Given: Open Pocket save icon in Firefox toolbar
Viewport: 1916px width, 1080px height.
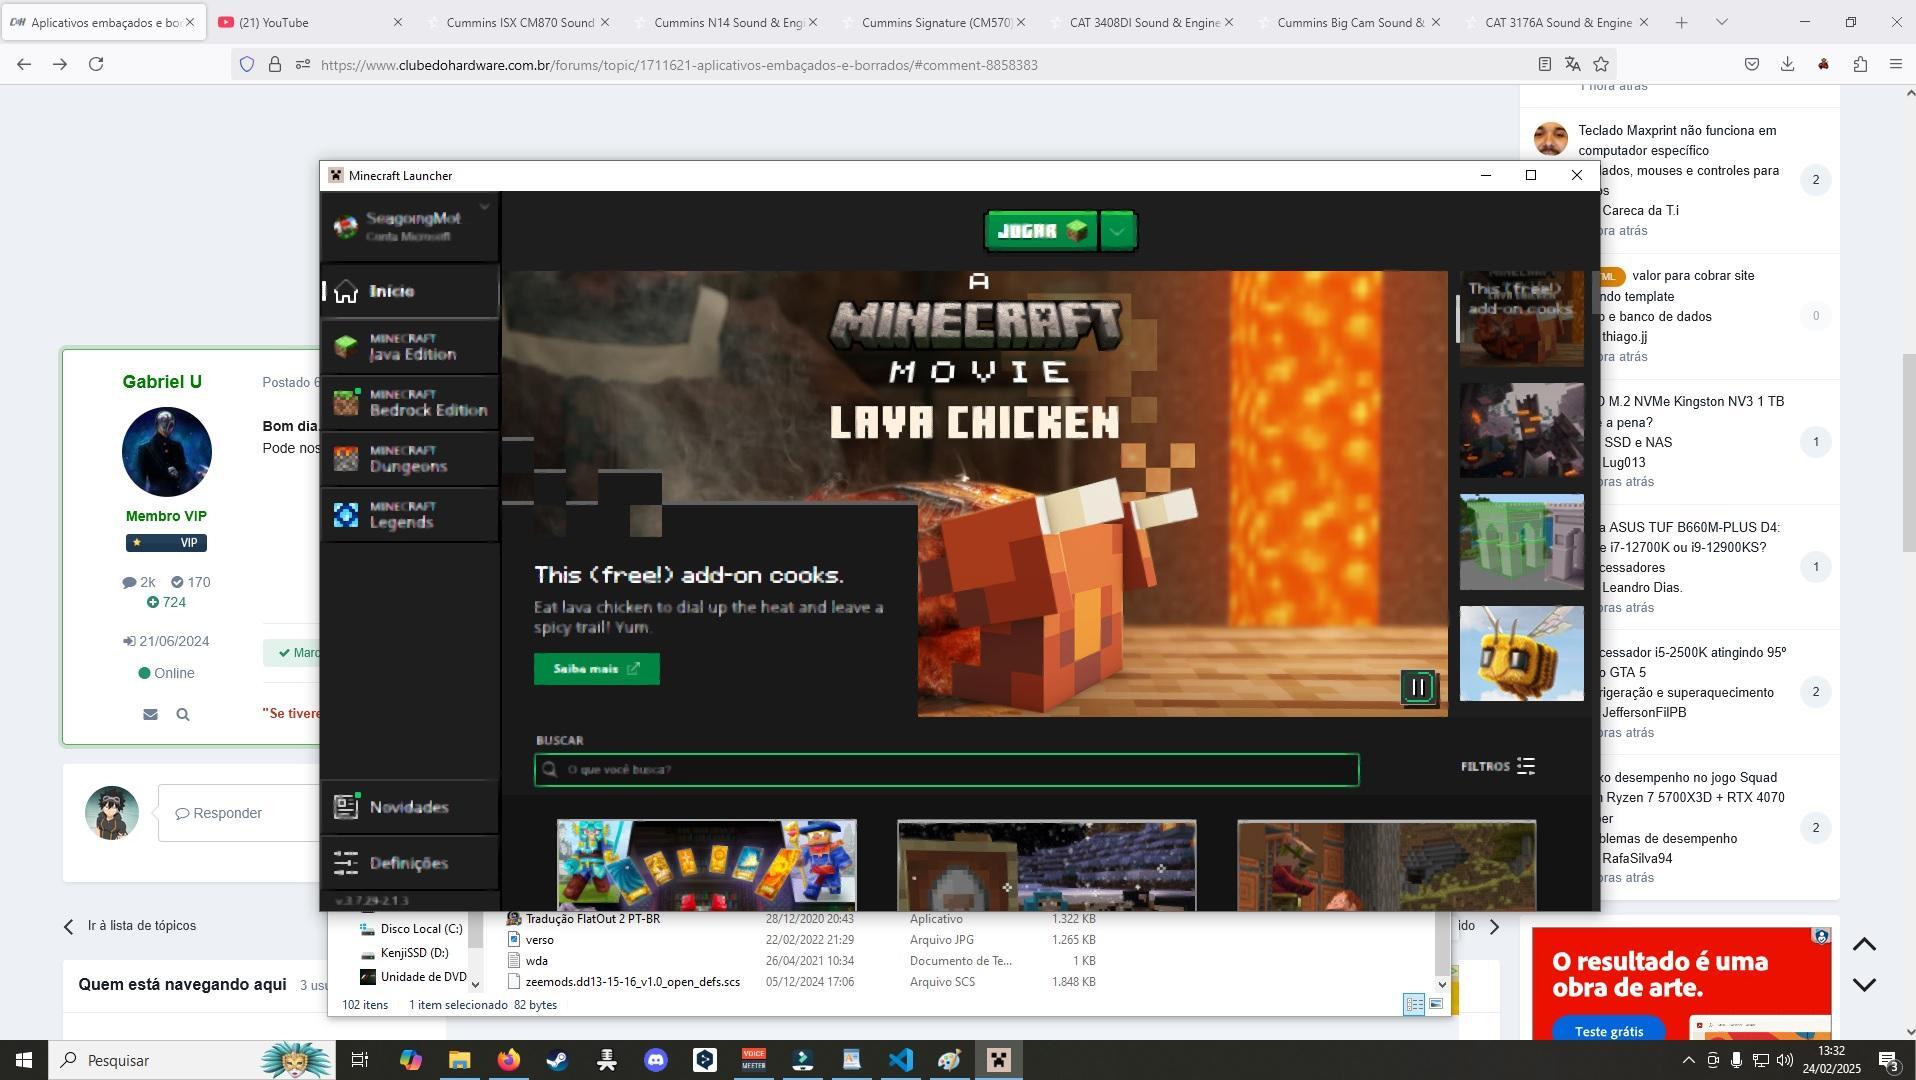Looking at the screenshot, I should click(x=1752, y=64).
